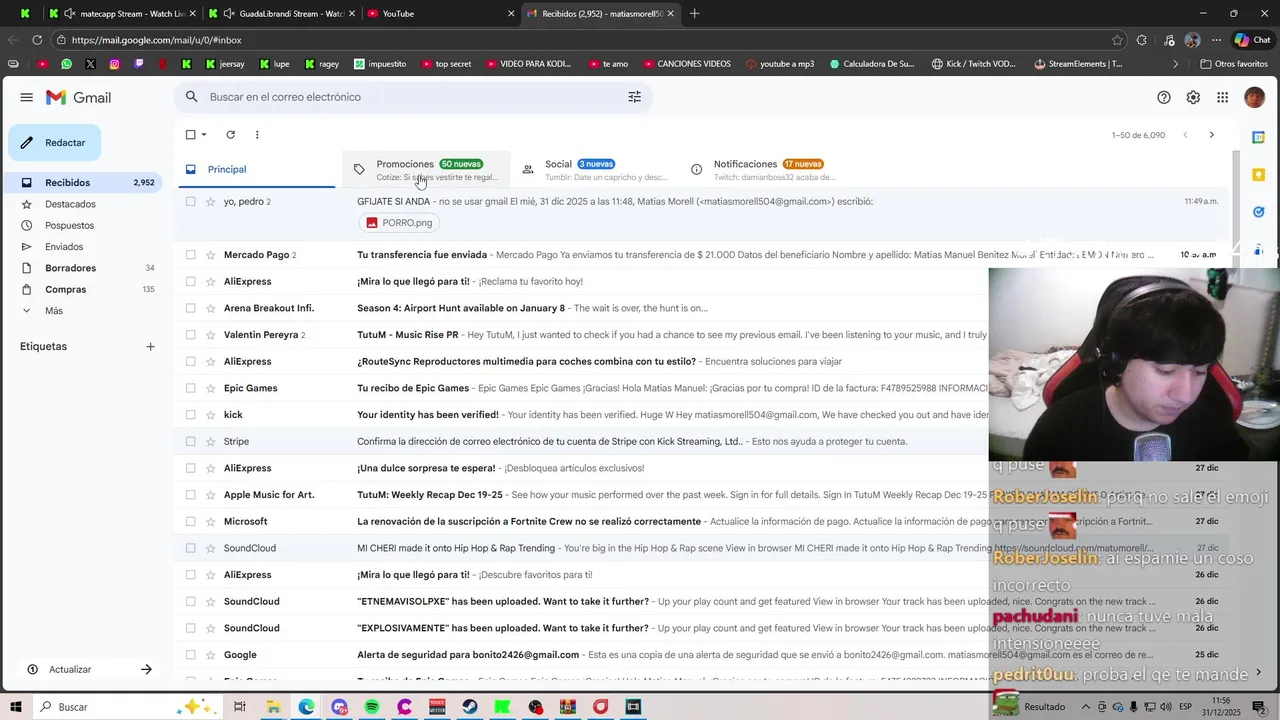The width and height of the screenshot is (1280, 720).
Task: Open Google Tasks side panel icon
Action: pyautogui.click(x=1259, y=211)
